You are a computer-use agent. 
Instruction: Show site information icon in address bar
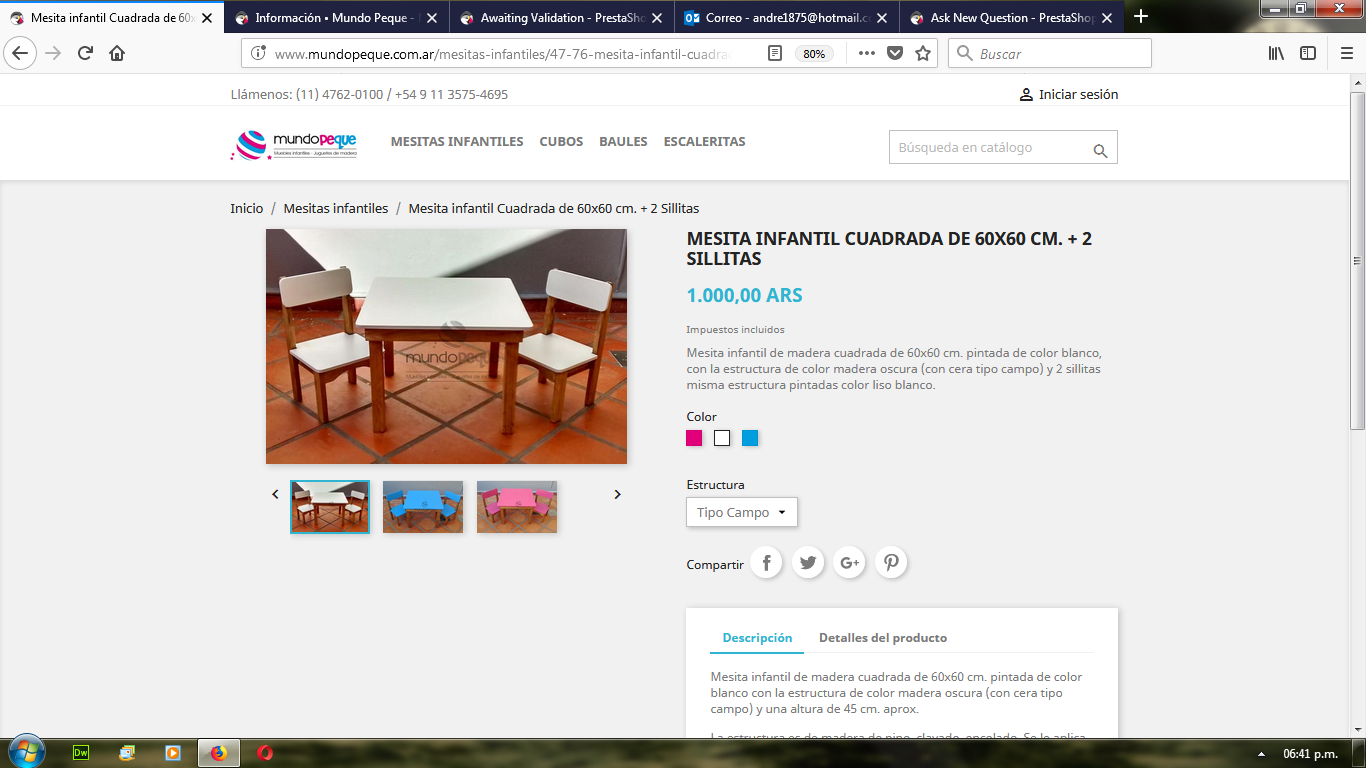click(258, 54)
